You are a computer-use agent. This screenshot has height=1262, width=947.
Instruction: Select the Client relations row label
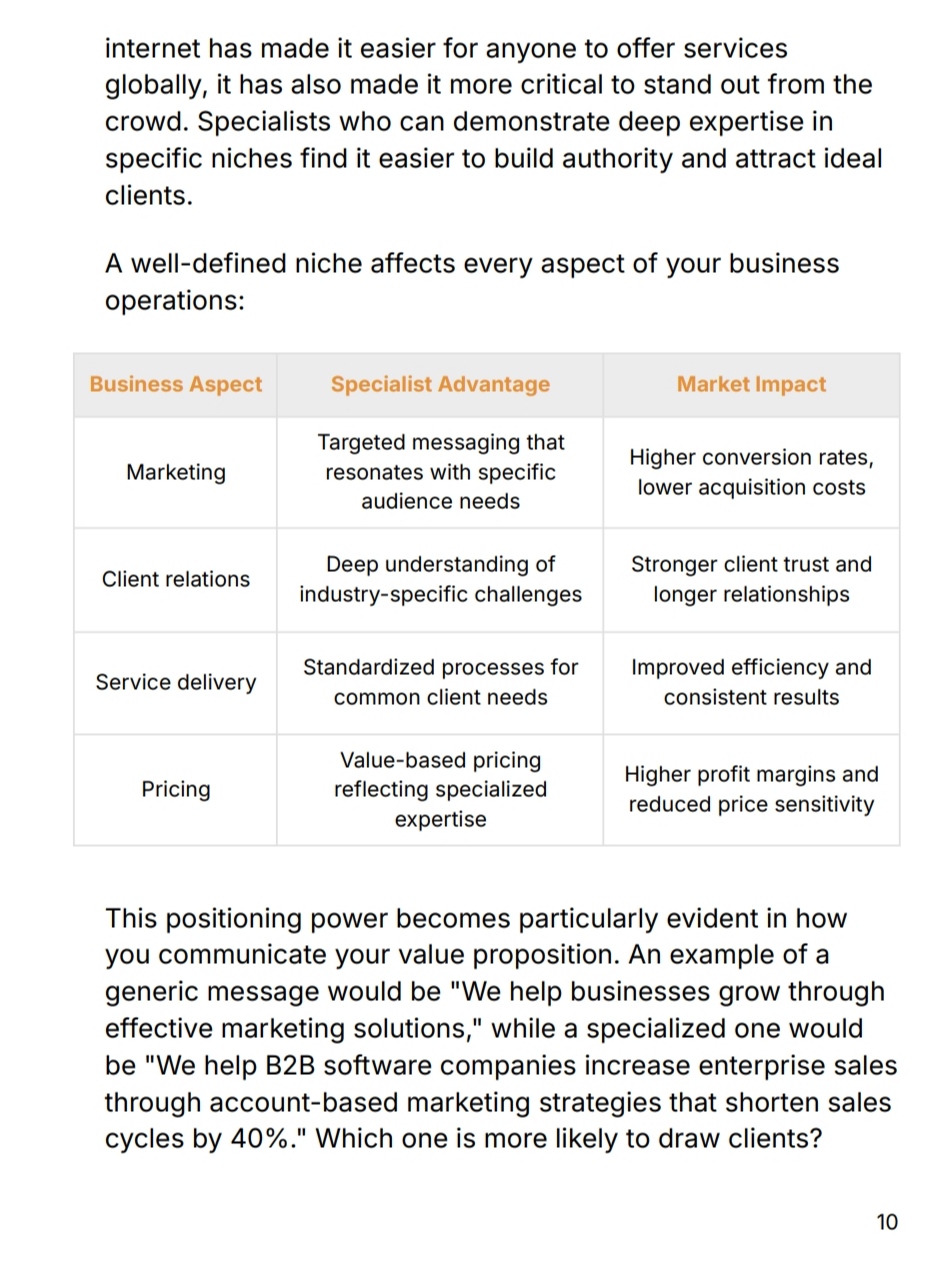(x=176, y=579)
